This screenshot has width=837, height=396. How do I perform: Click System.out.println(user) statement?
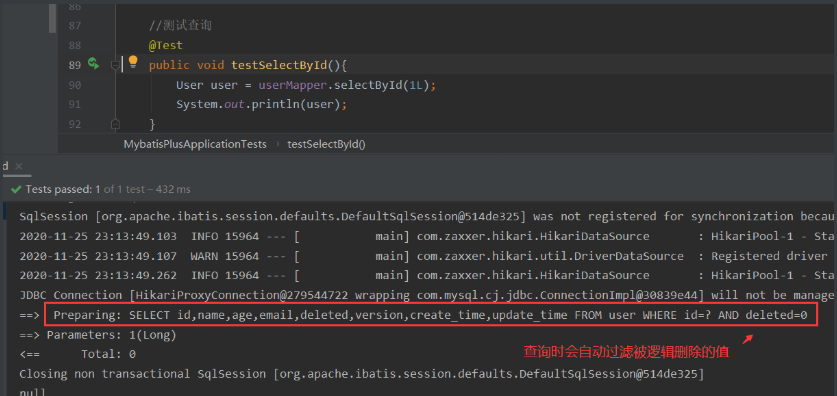[262, 105]
